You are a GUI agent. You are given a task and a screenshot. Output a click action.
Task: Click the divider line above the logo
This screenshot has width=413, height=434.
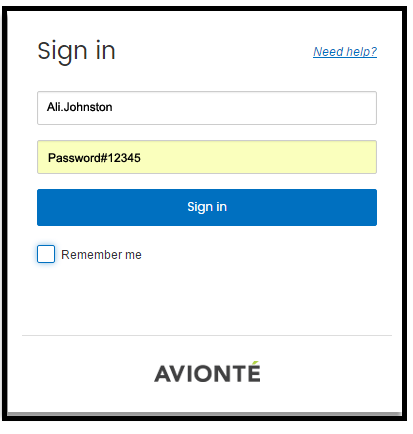(x=207, y=335)
